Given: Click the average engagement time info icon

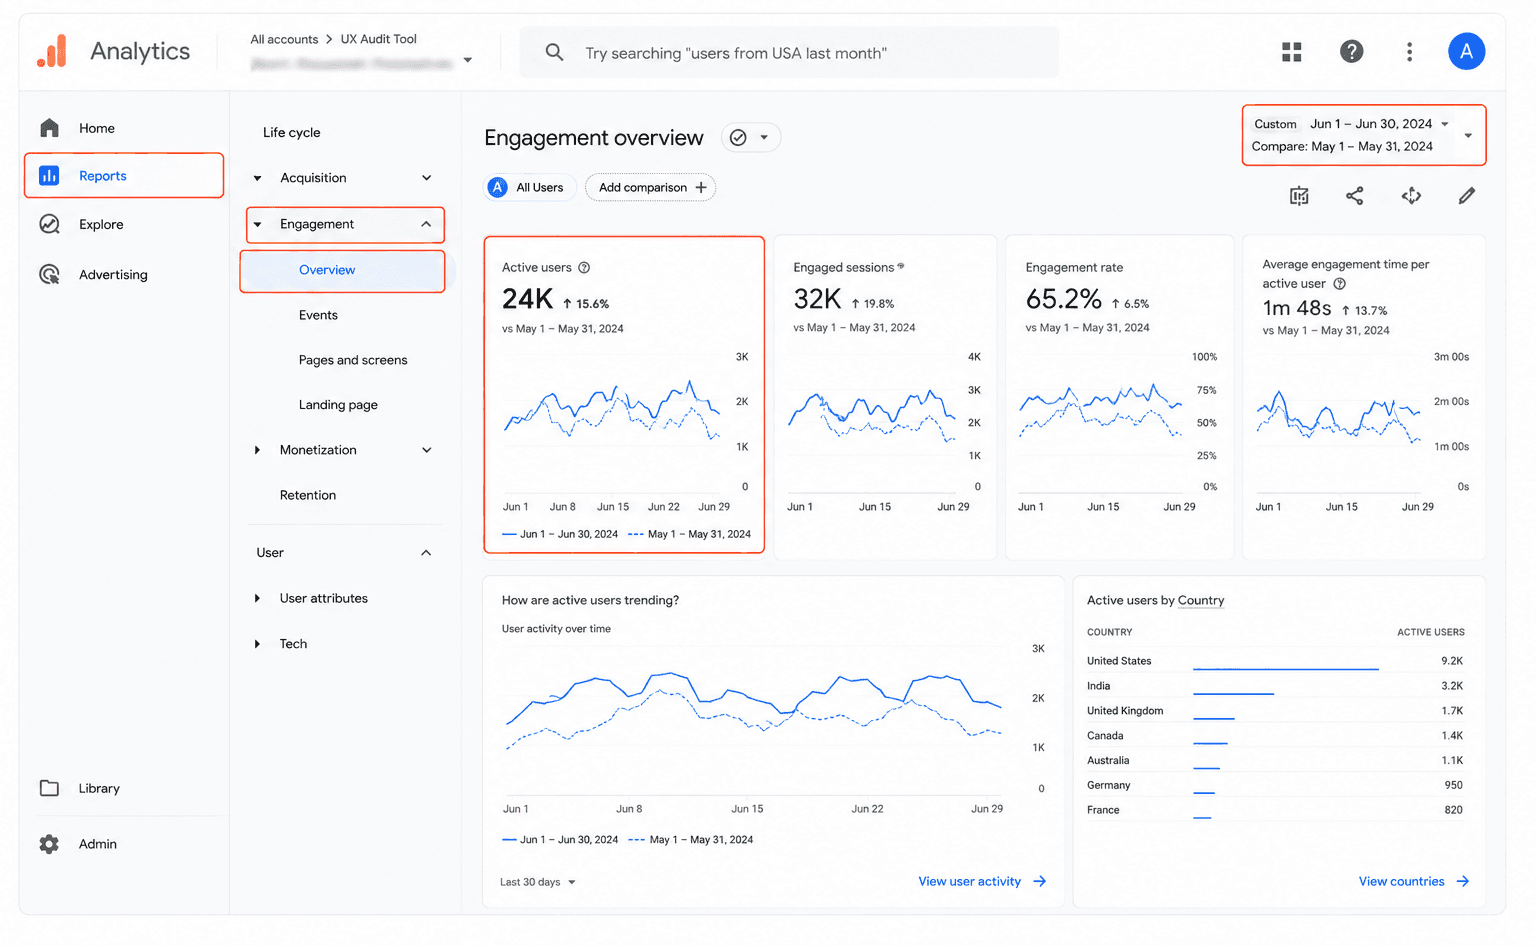Looking at the screenshot, I should click(x=1340, y=284).
